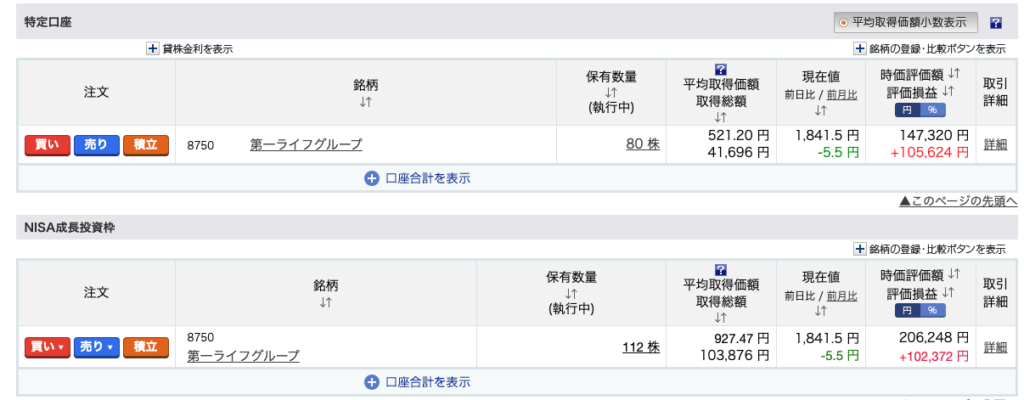Open the 売り dropdown in NISA row

coord(96,347)
